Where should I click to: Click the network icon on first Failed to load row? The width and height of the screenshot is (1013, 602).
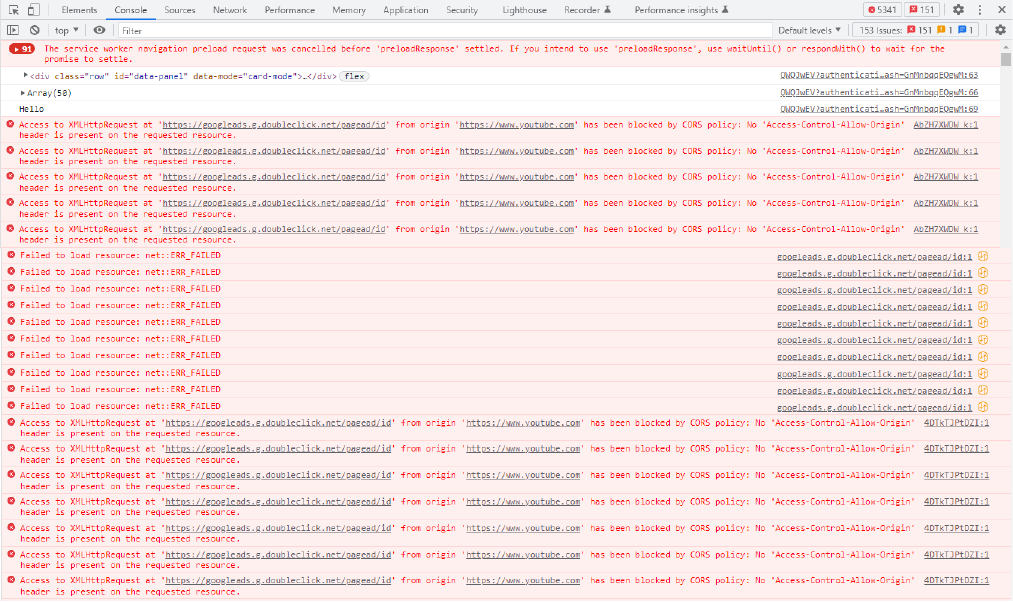click(983, 256)
